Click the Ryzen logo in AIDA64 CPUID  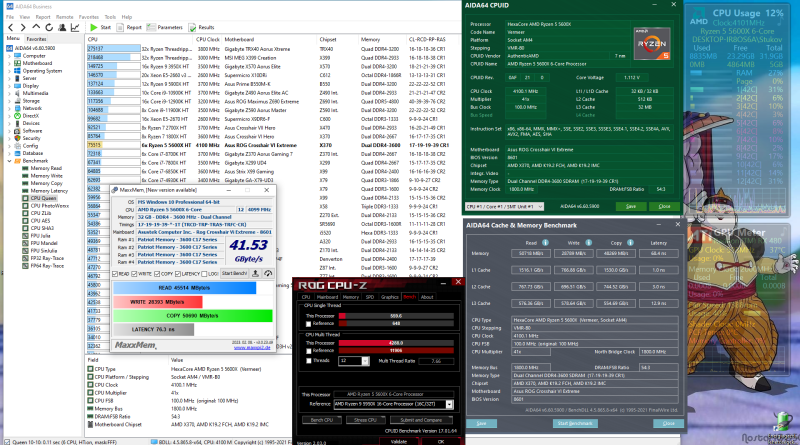point(652,43)
